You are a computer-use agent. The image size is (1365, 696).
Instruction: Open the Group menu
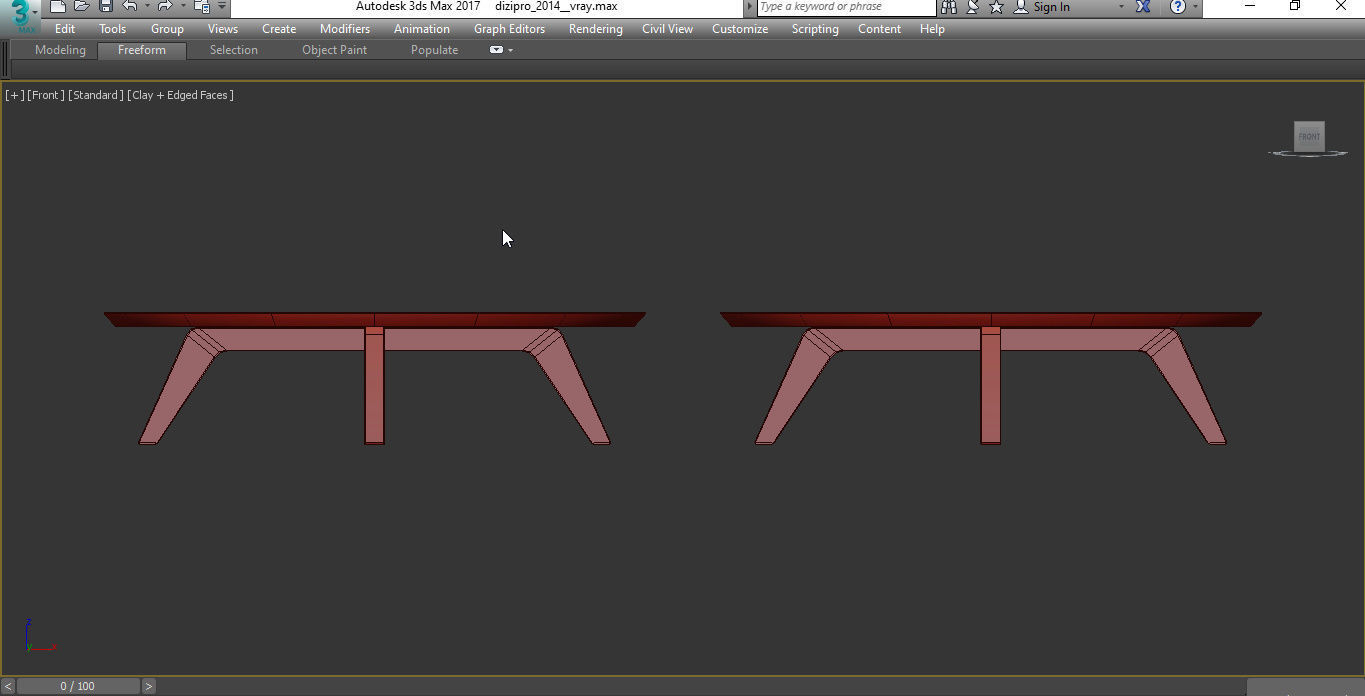pos(167,29)
